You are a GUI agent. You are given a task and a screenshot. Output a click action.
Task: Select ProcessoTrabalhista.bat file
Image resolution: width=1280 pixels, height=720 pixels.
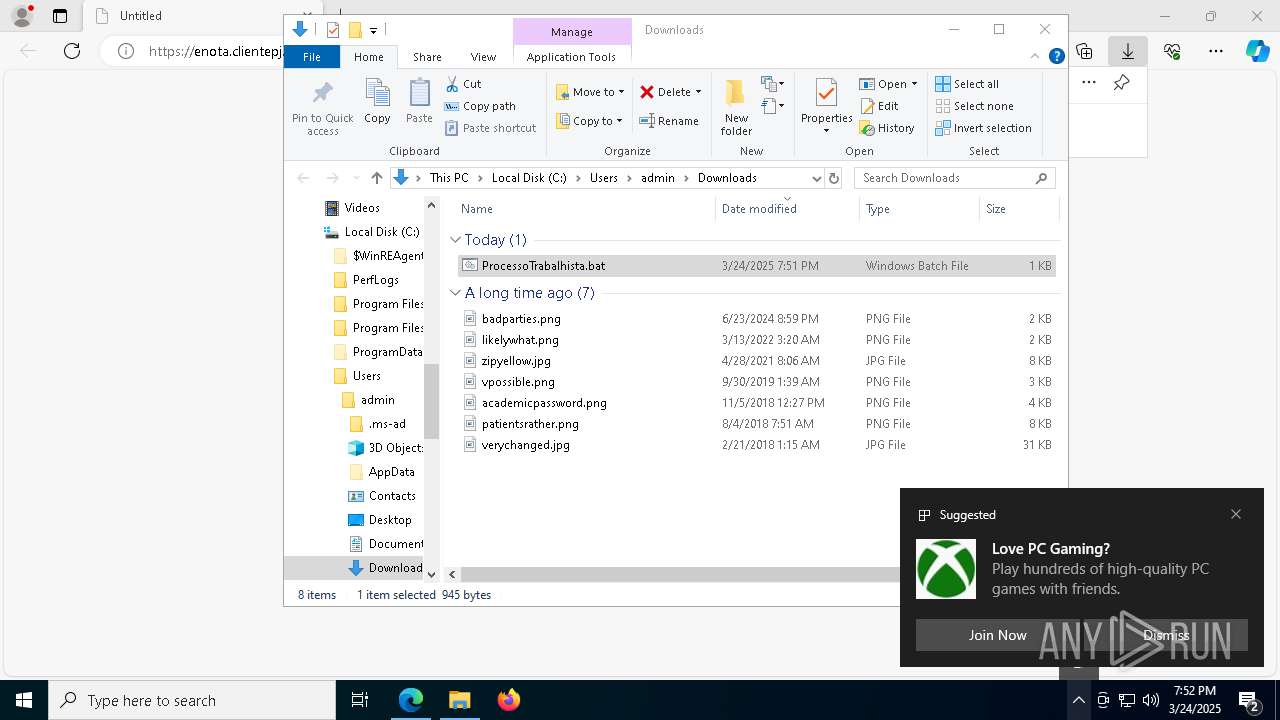pyautogui.click(x=757, y=266)
